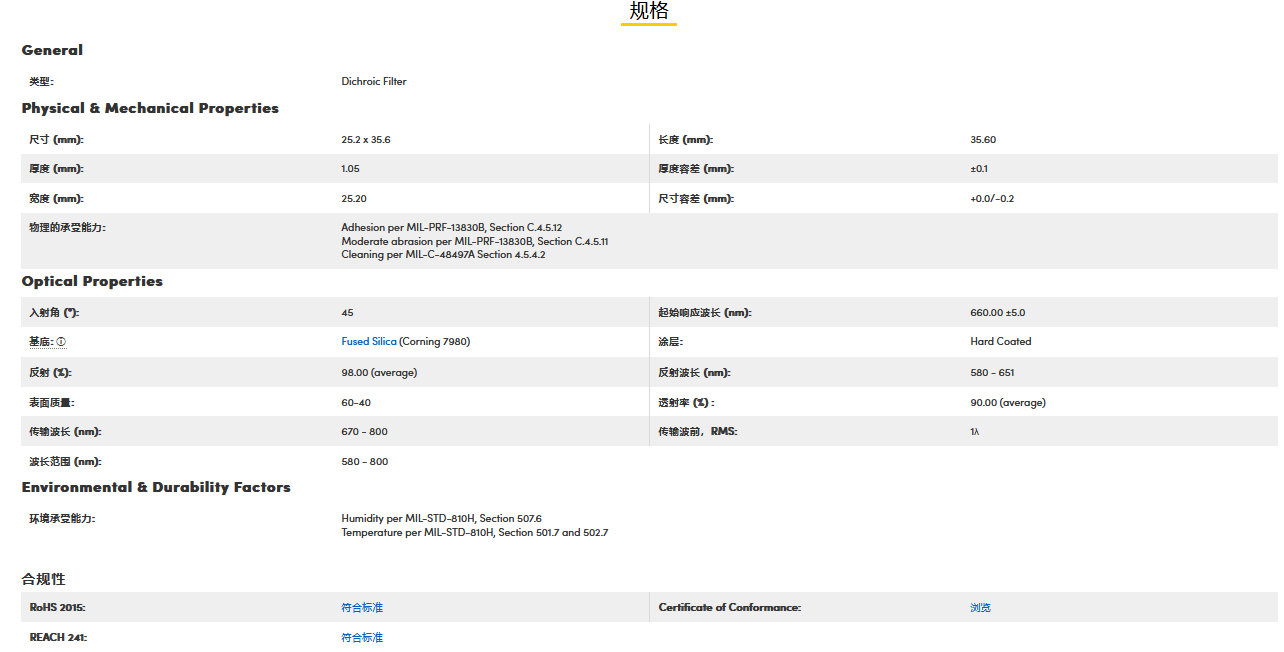1284x652 pixels.
Task: Click the 表面质量 label
Action: (52, 403)
